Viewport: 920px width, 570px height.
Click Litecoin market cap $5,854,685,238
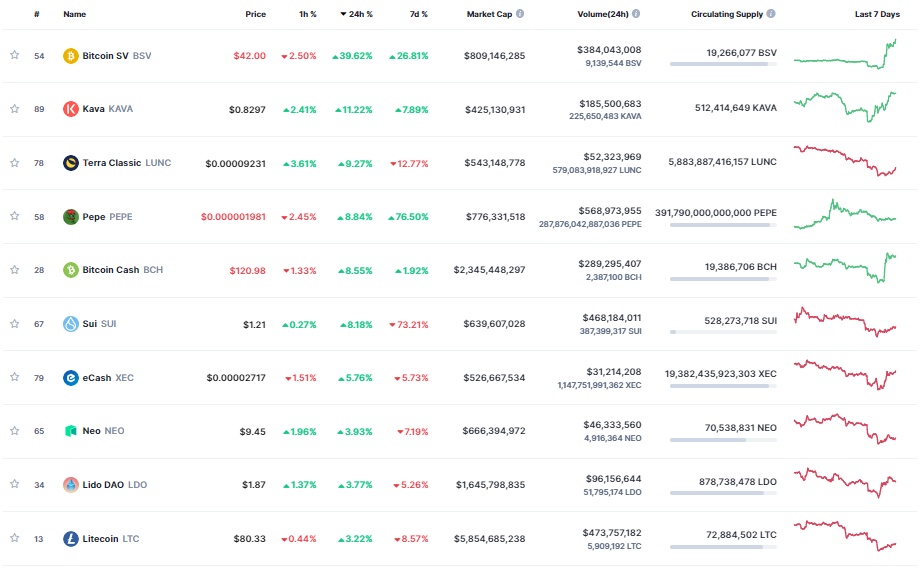pos(489,539)
